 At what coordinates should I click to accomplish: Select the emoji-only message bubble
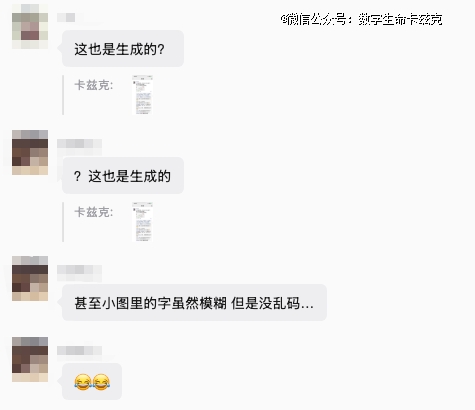point(92,382)
